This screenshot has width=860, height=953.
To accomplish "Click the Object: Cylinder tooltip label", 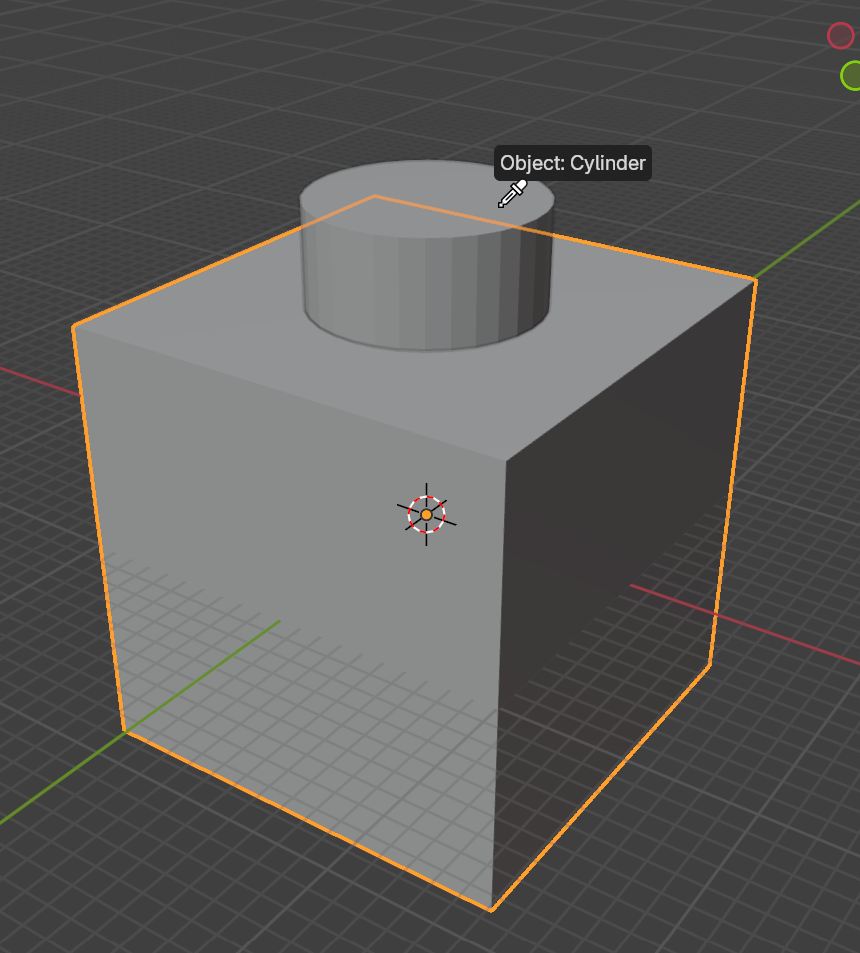I will [573, 163].
